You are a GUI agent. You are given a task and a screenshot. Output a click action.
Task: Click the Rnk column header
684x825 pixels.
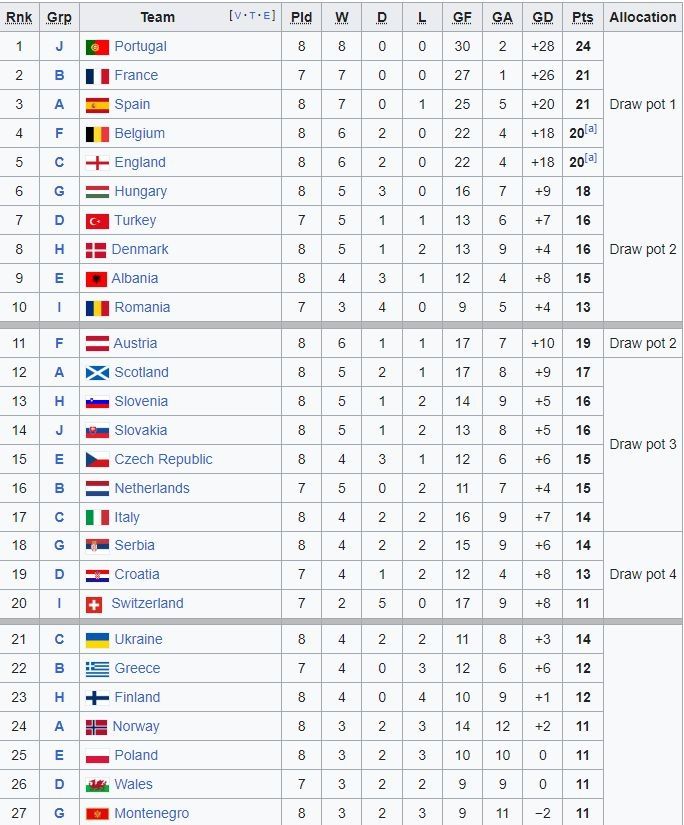coord(19,17)
